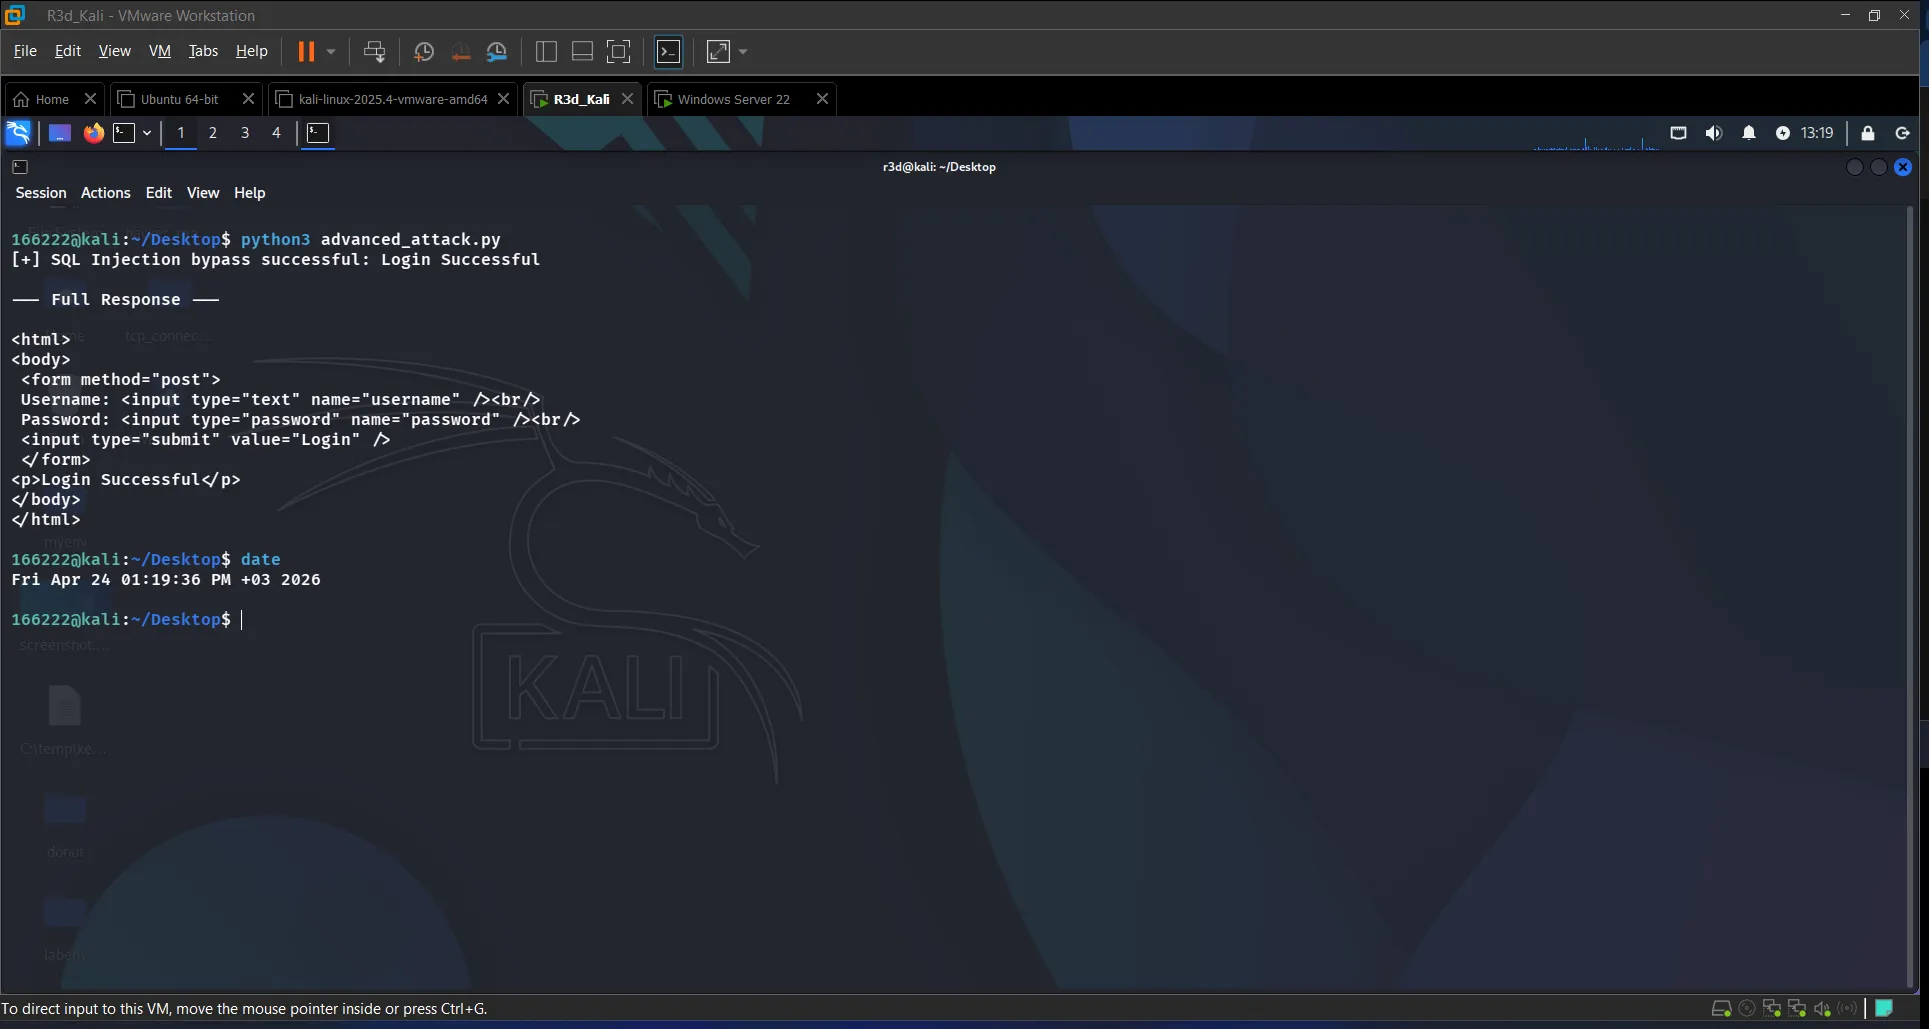This screenshot has height=1029, width=1929.
Task: Launch Firefox from the Kali panel
Action: point(93,133)
